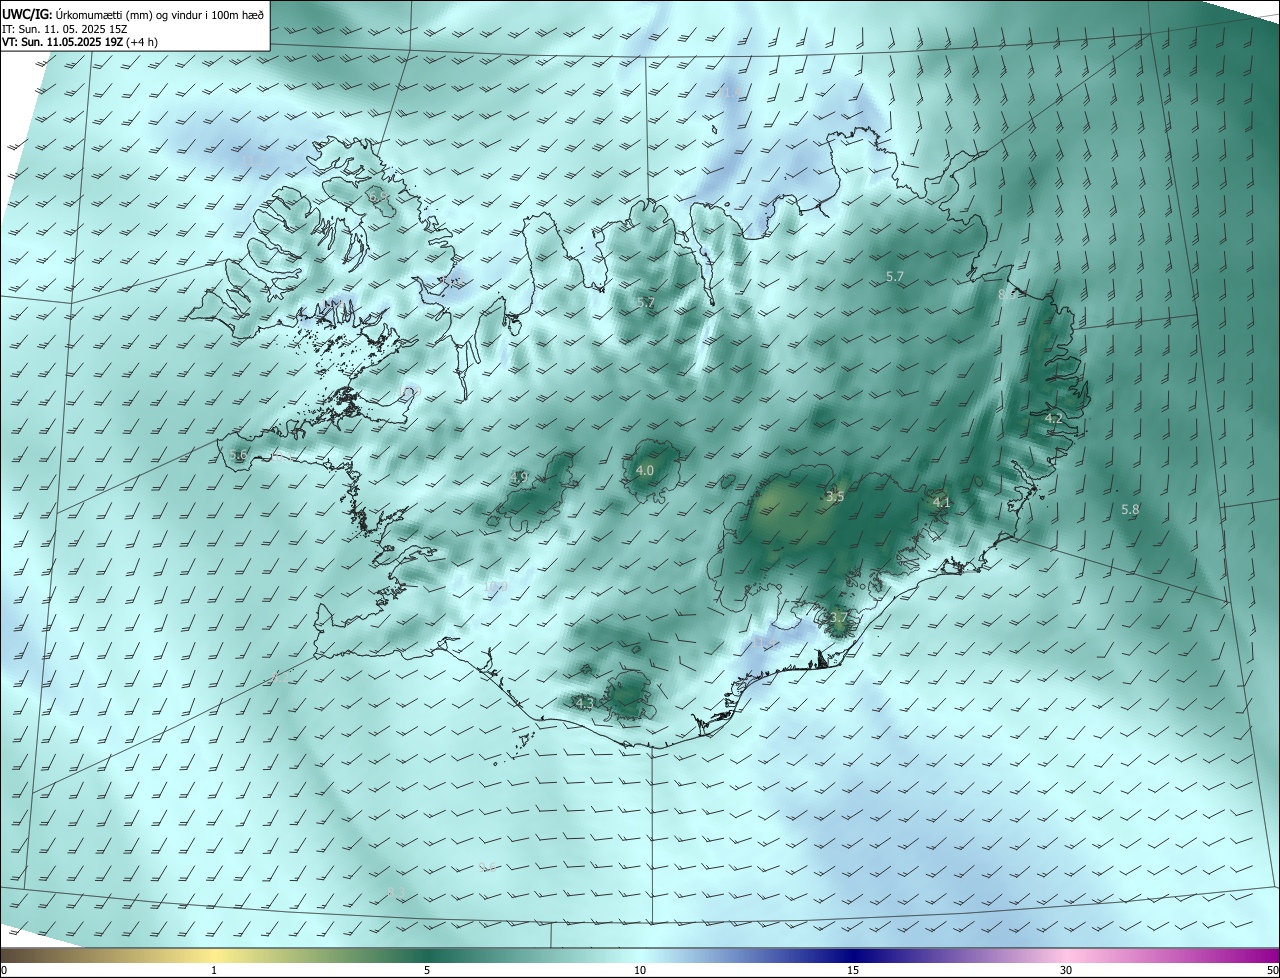Click the 4.0 value on Hofsjökull glacier
The width and height of the screenshot is (1280, 978).
coord(645,470)
